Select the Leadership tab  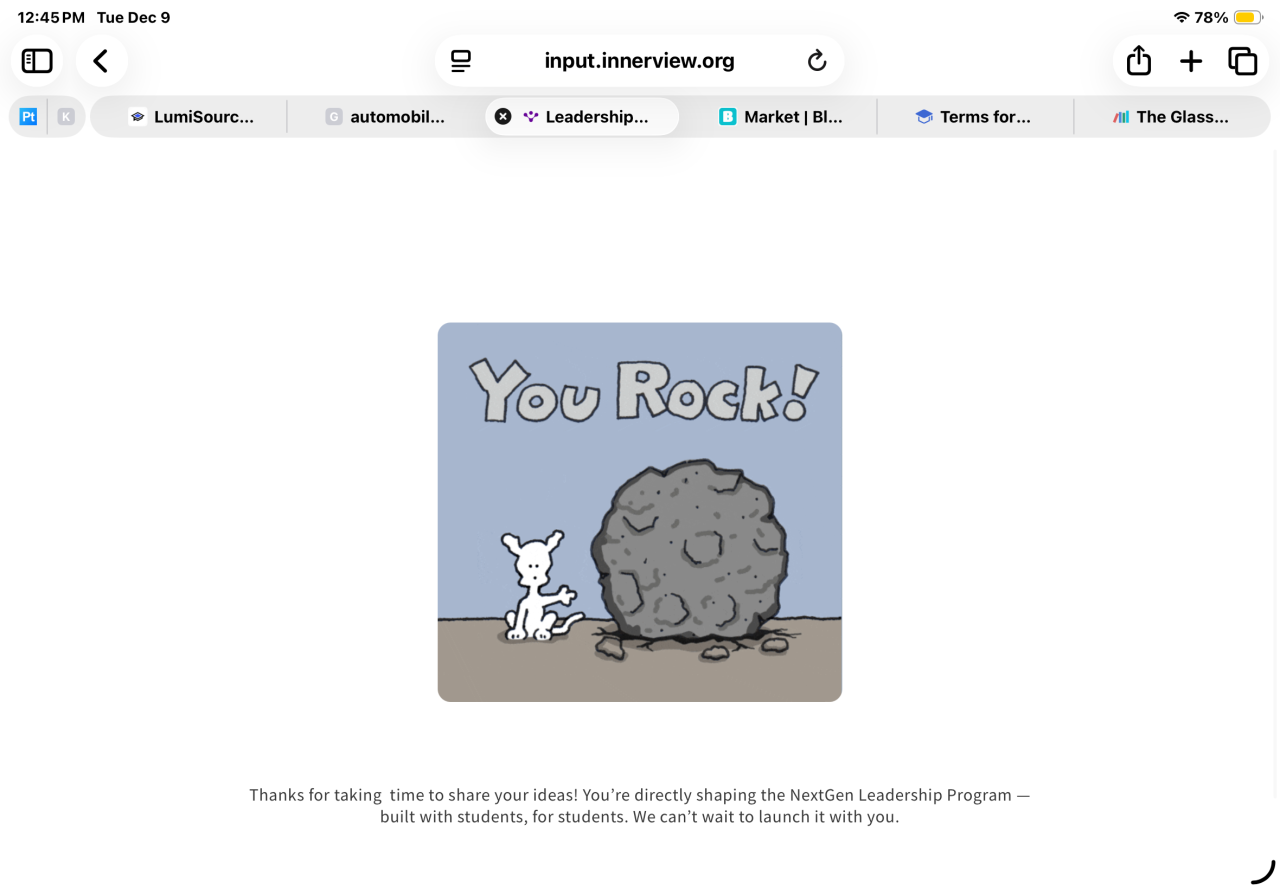[582, 117]
